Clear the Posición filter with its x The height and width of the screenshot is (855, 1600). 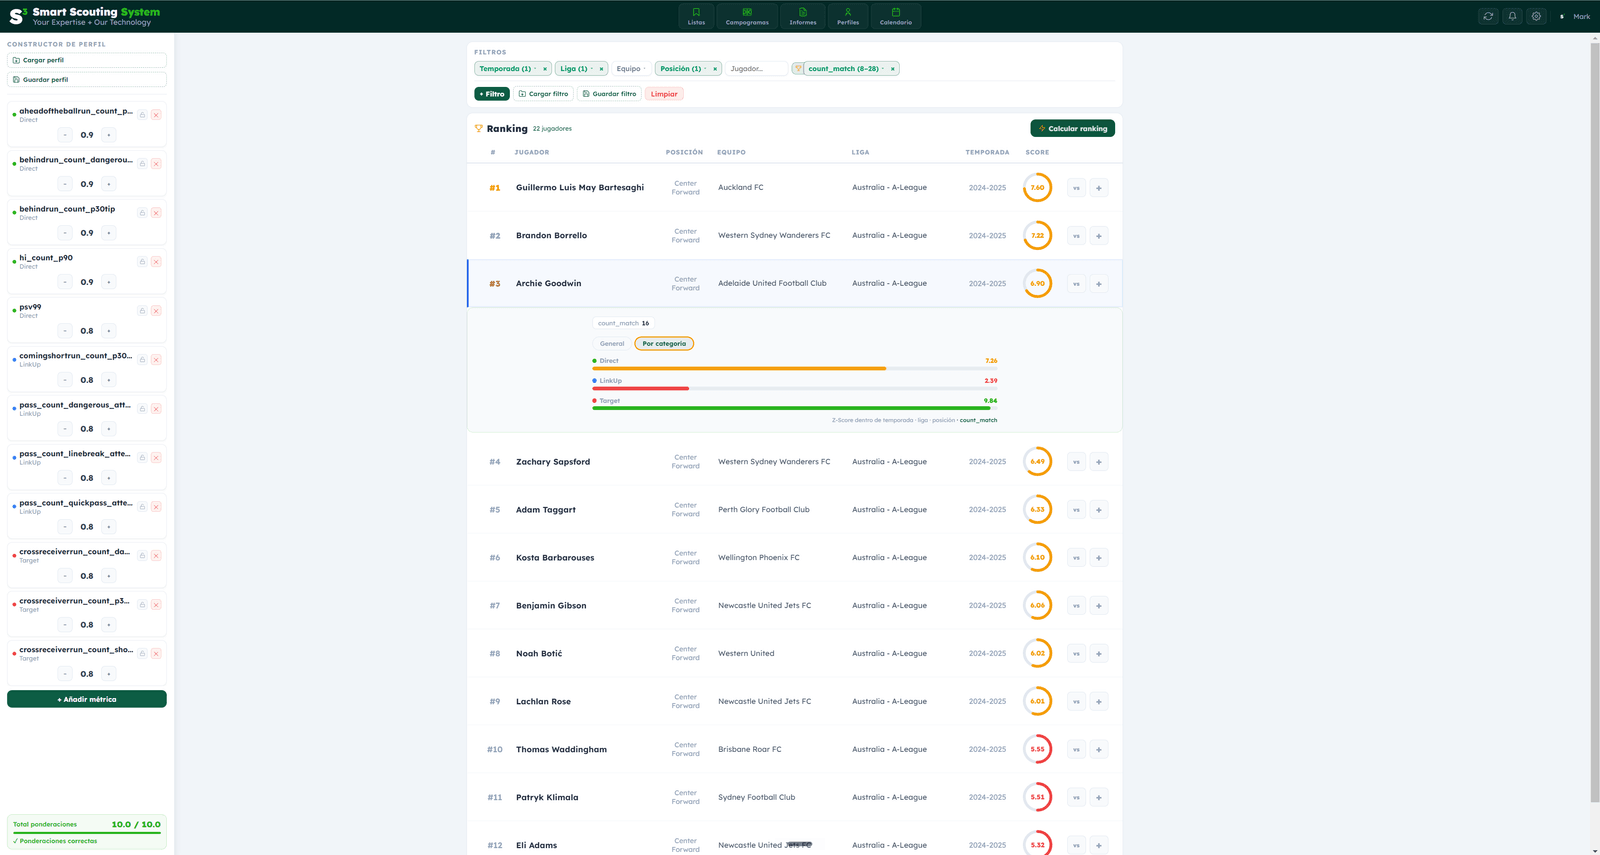point(715,69)
